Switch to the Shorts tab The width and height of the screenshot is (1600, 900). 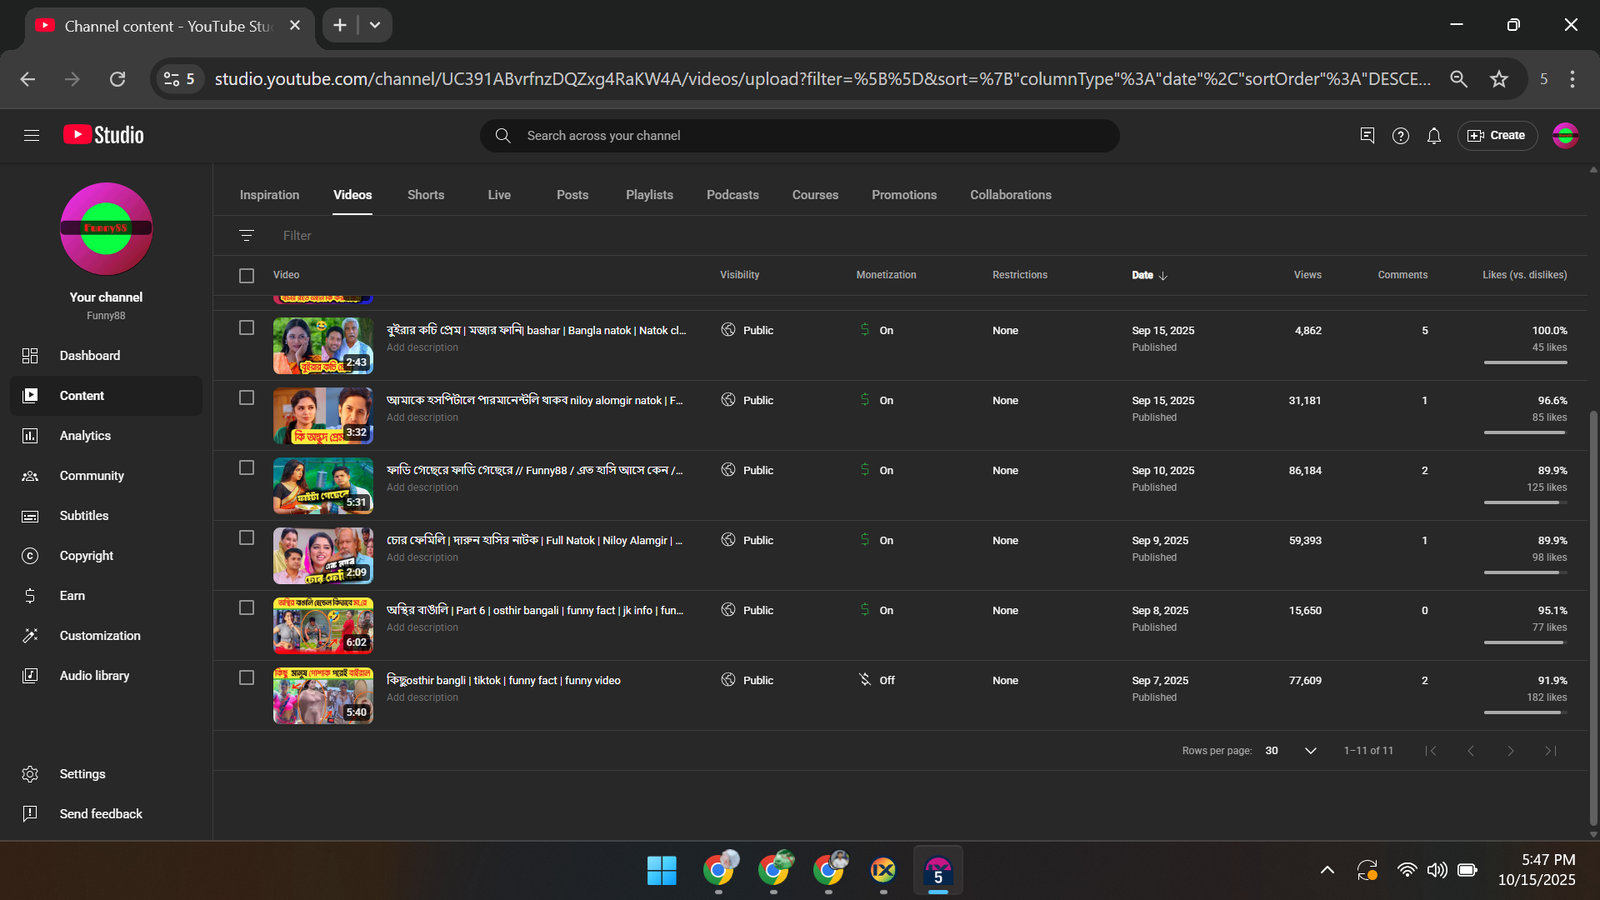(x=425, y=195)
